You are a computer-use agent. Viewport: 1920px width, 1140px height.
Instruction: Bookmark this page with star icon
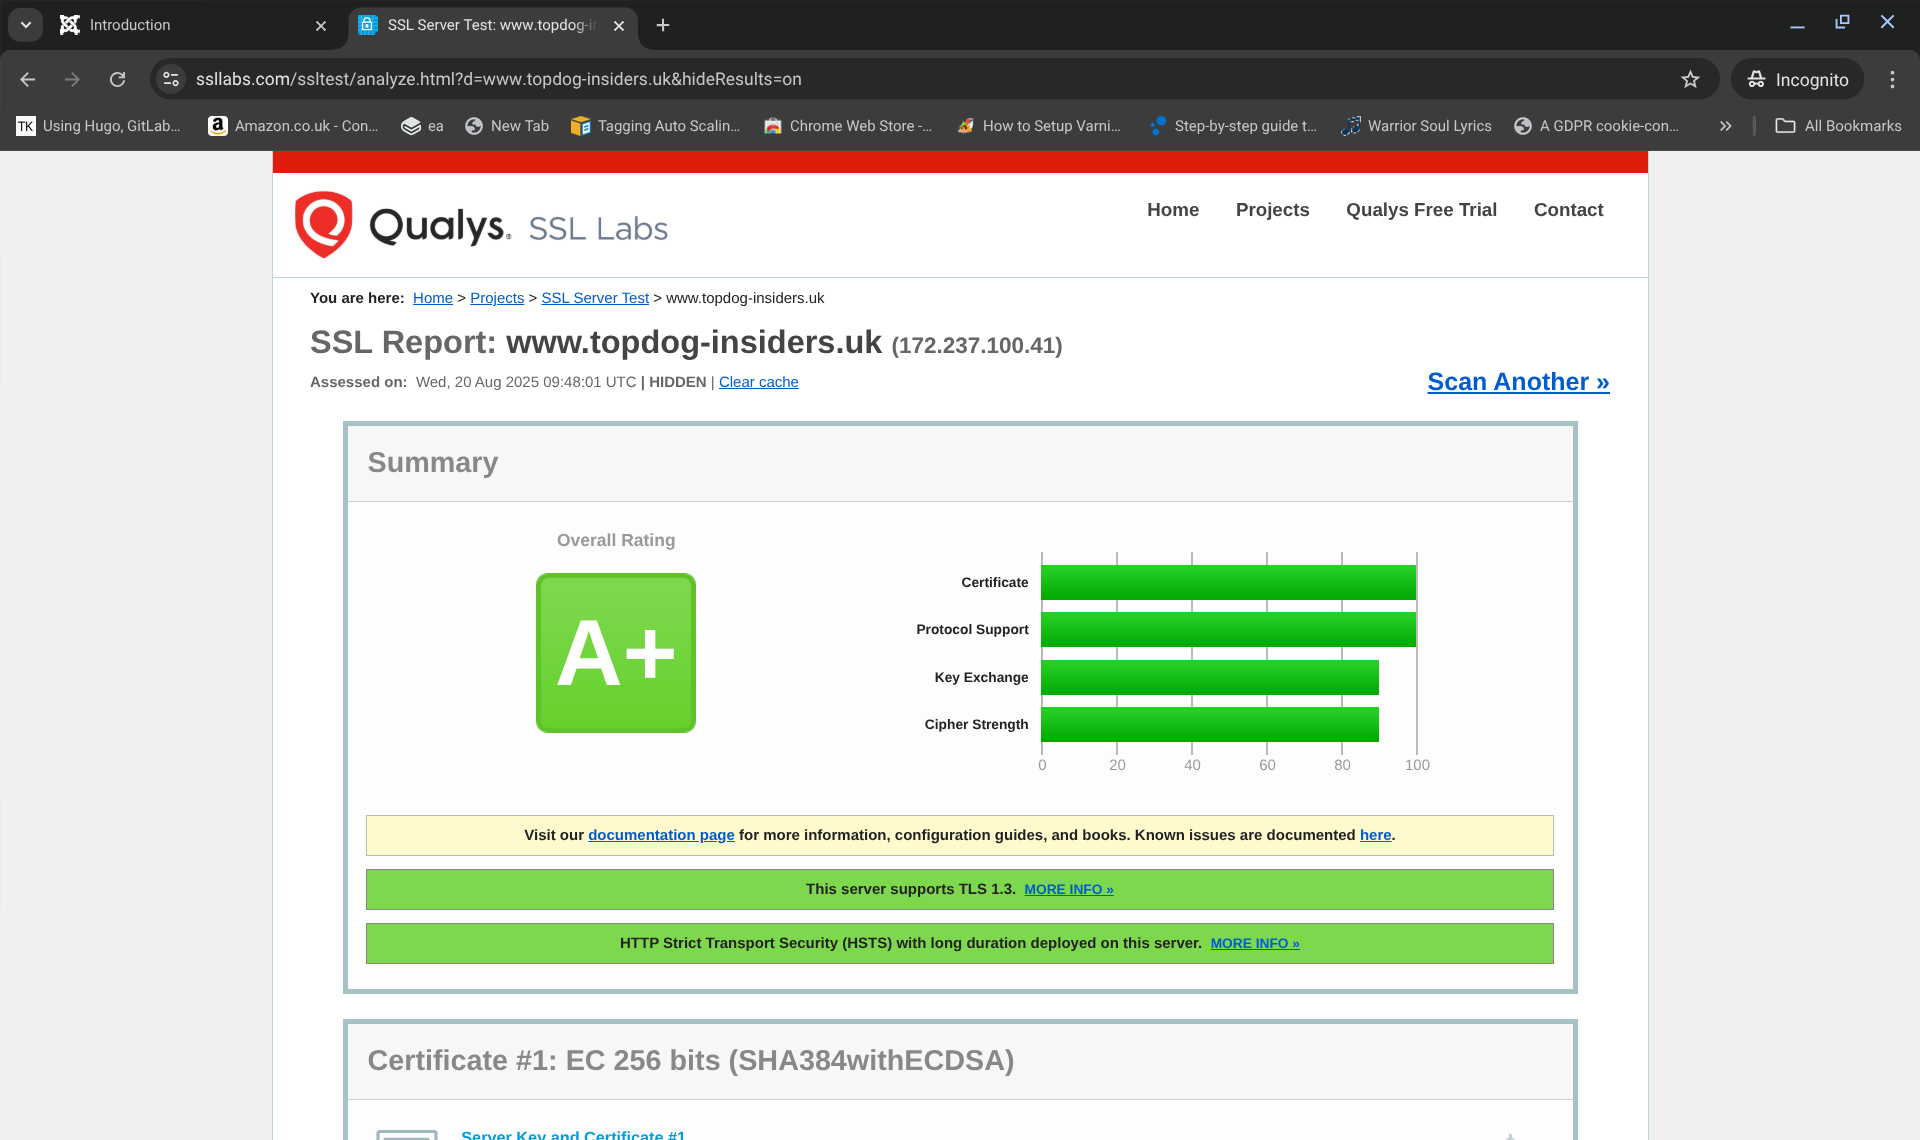[x=1690, y=79]
